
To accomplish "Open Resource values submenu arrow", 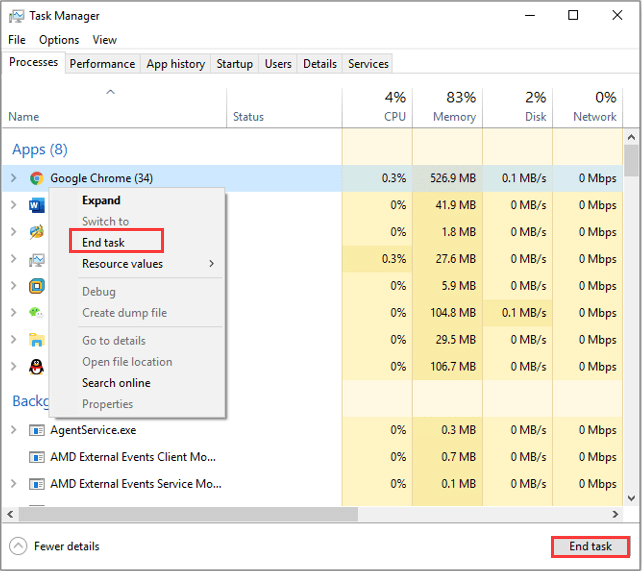I will point(211,264).
